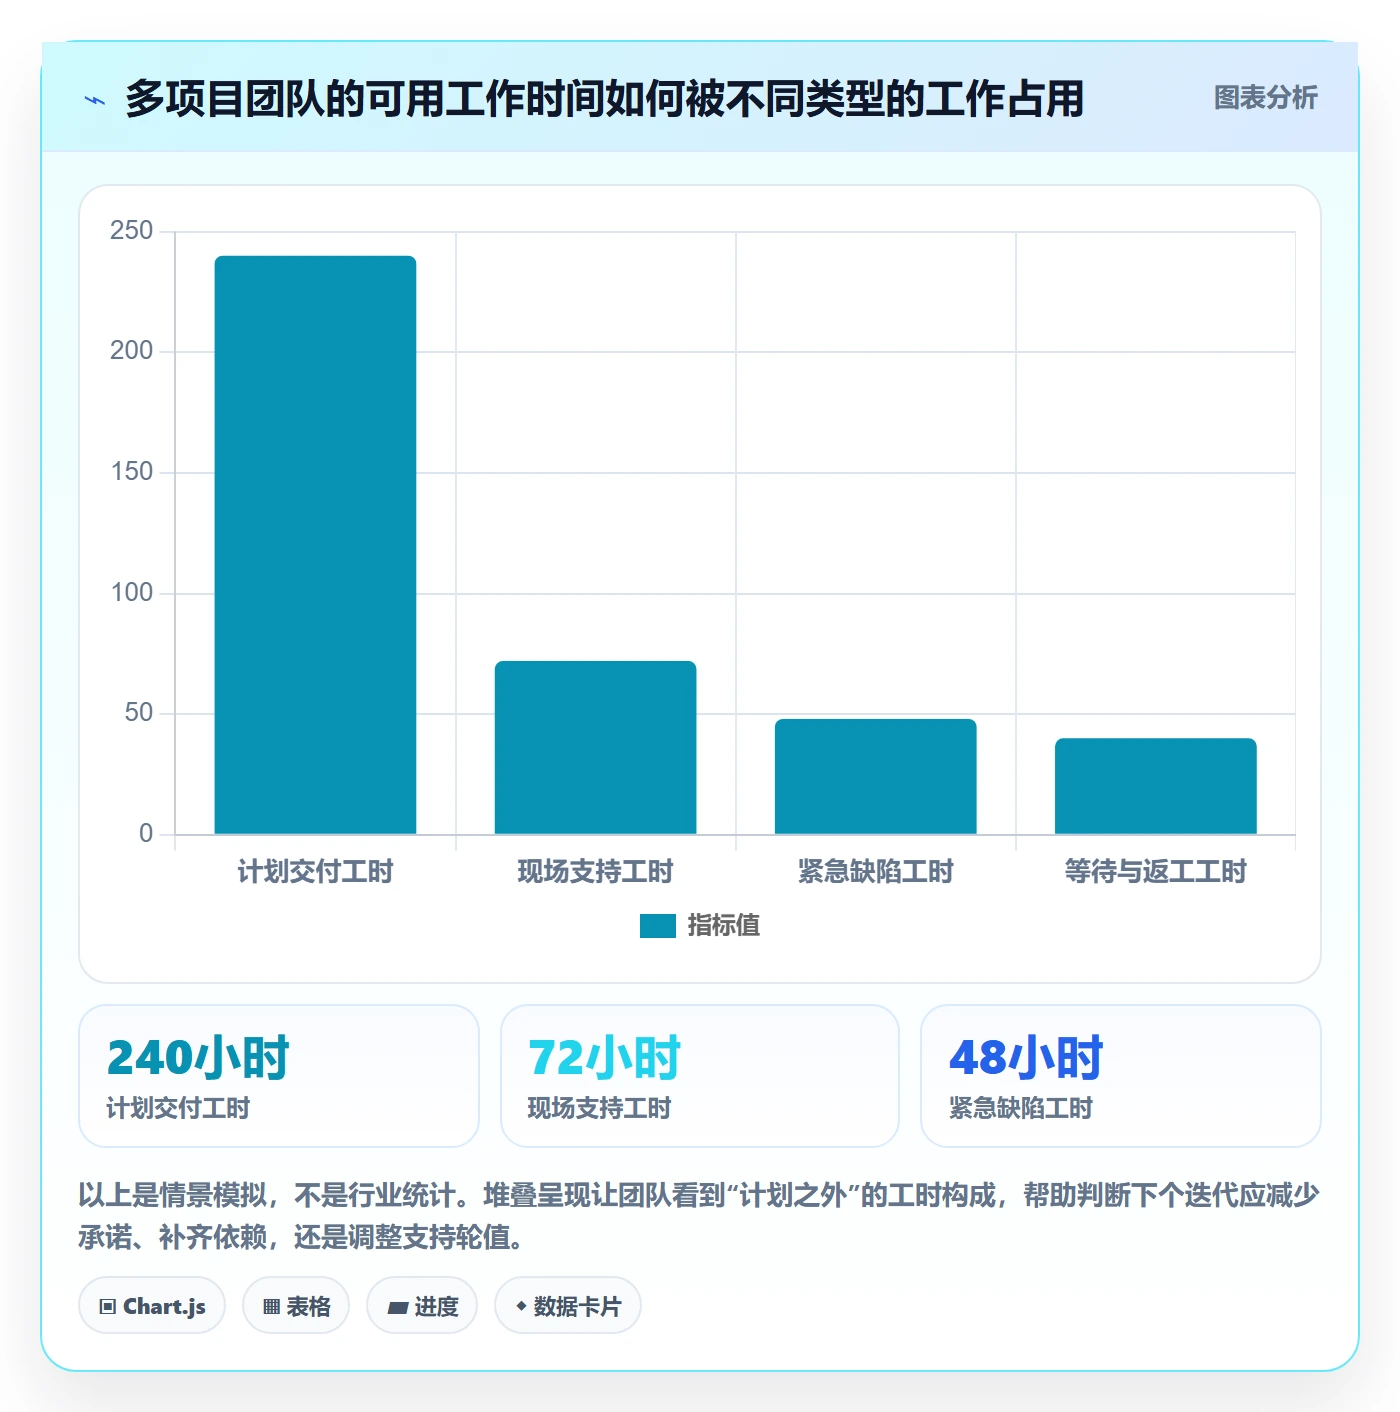Click the 50 y-axis tick label
The width and height of the screenshot is (1400, 1412).
pos(138,713)
